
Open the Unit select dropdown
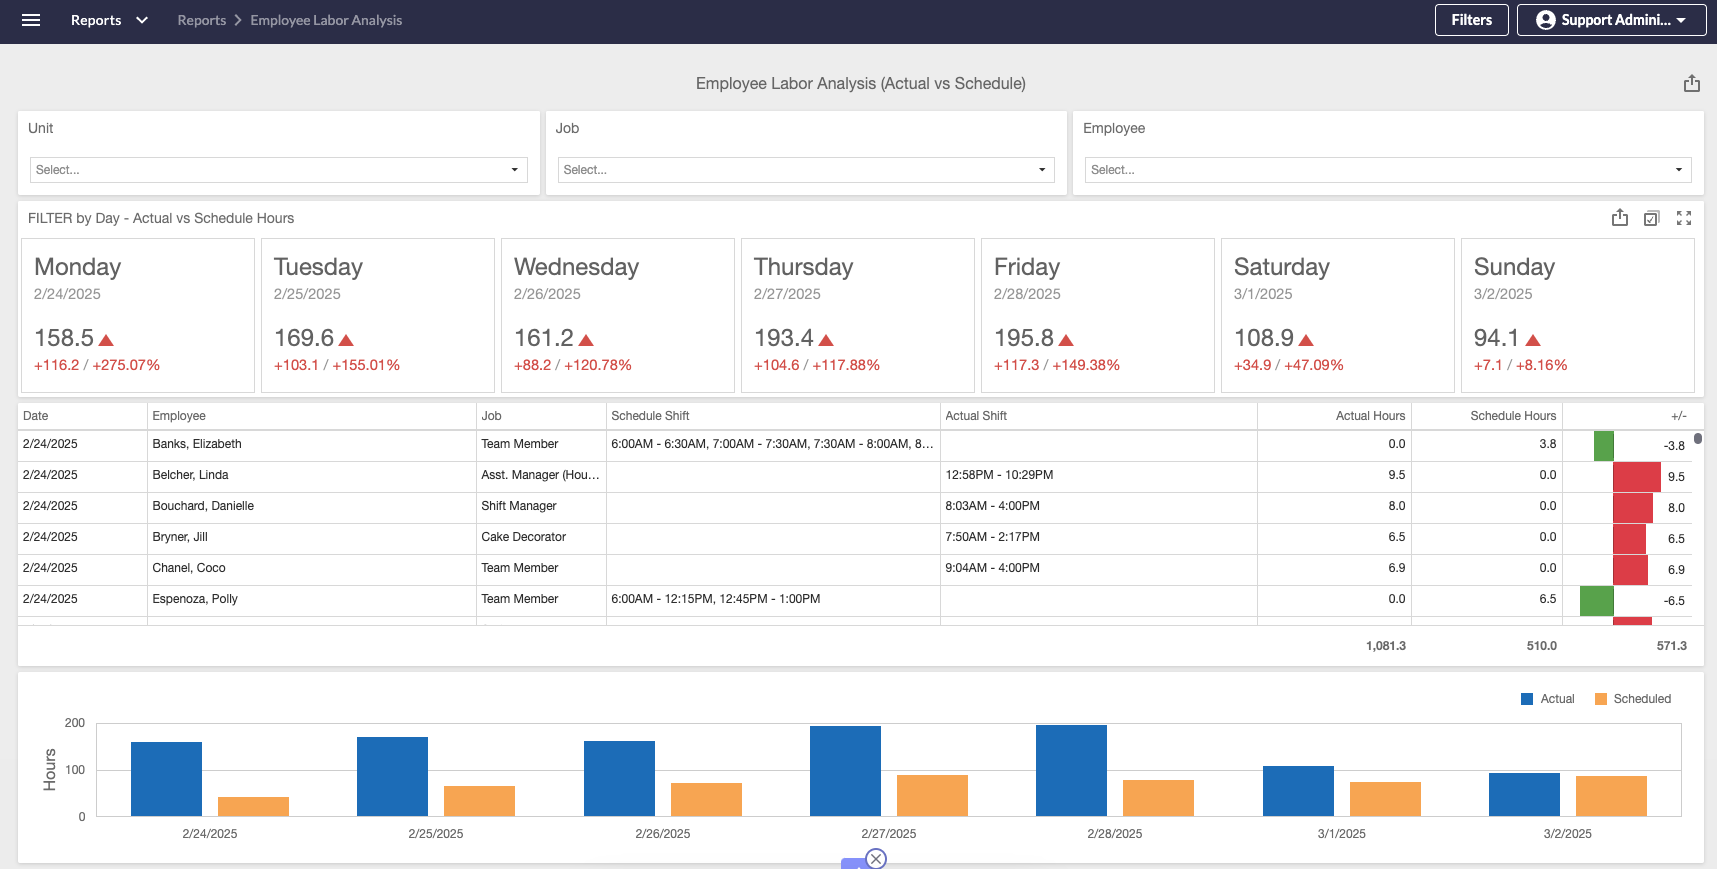click(278, 170)
